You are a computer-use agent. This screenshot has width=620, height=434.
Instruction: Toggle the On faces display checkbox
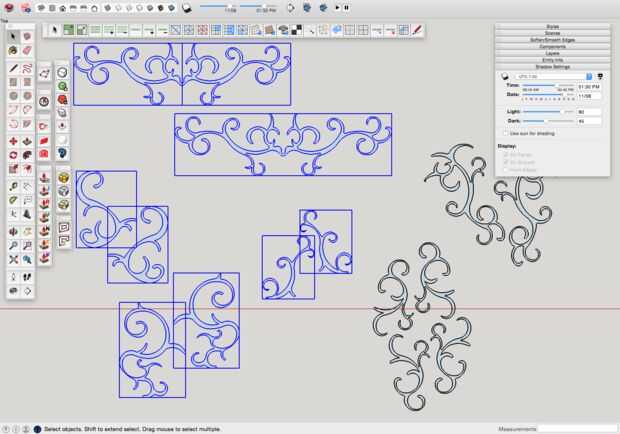(x=505, y=155)
